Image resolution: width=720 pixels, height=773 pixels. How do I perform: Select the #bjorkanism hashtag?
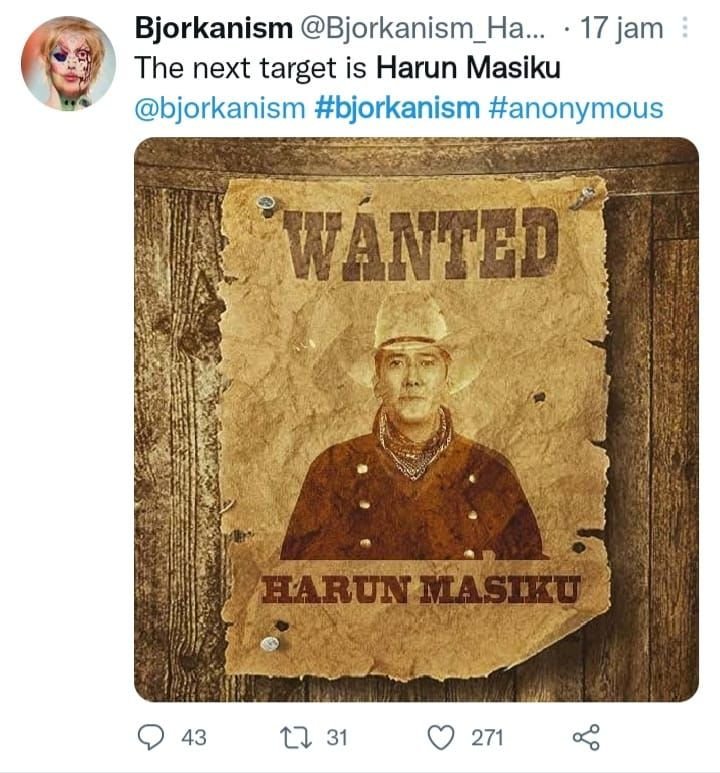coord(397,108)
